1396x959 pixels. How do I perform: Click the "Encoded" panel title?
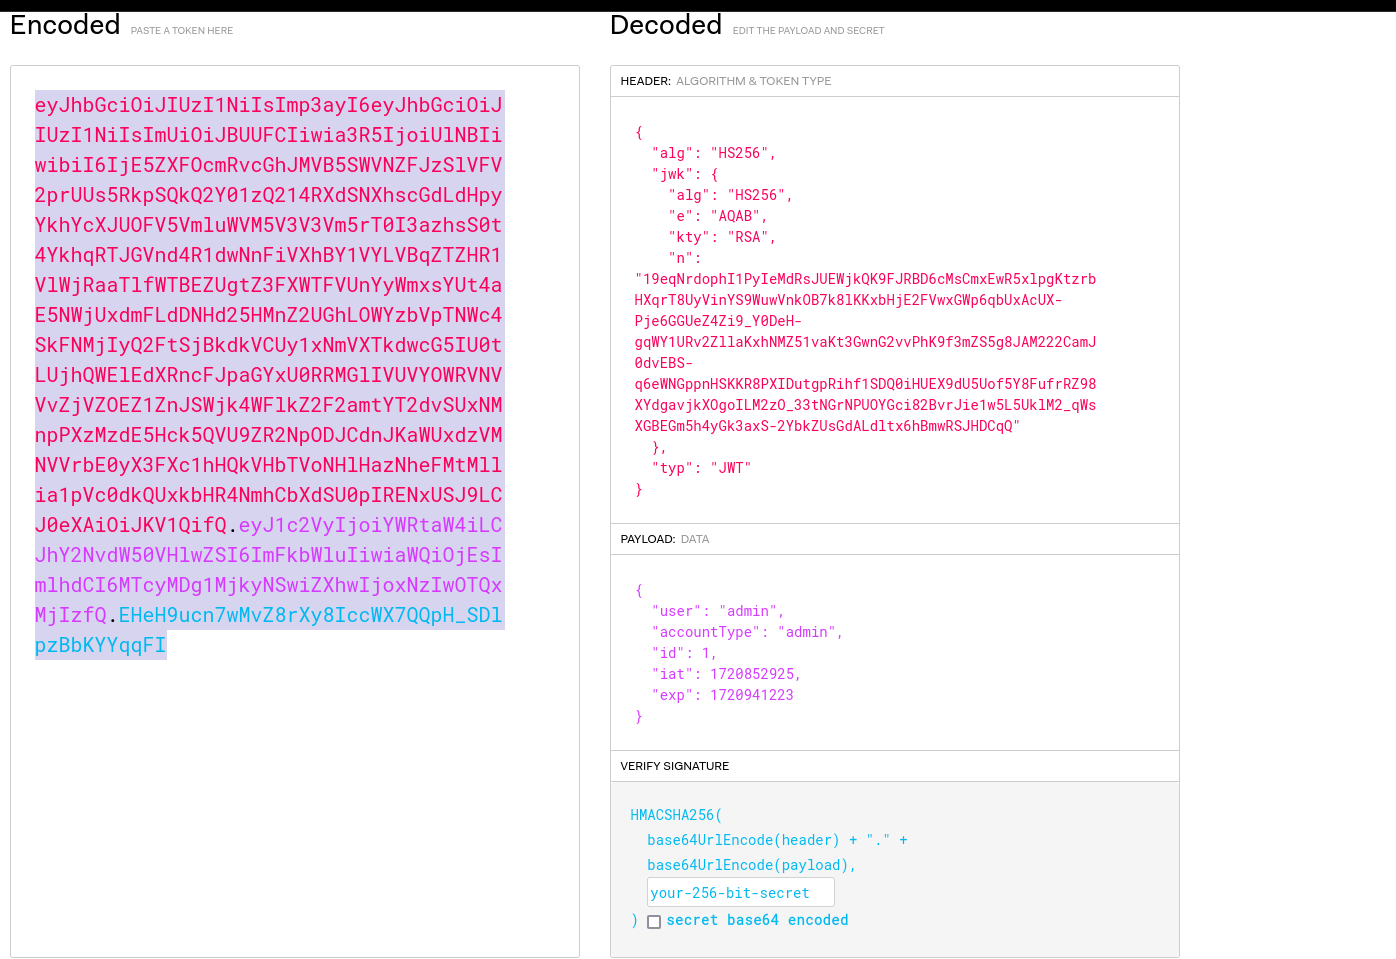[64, 24]
